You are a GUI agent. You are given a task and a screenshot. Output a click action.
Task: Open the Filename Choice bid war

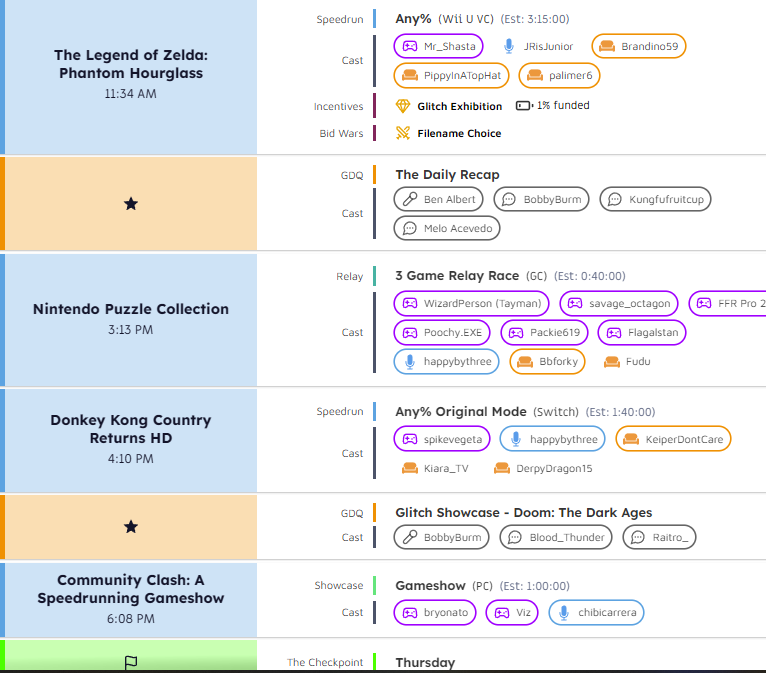point(459,133)
